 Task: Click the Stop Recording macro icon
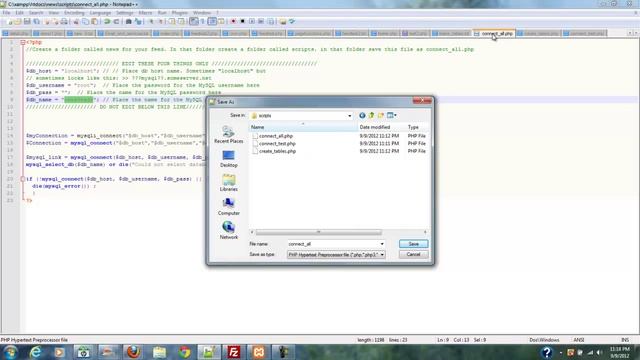click(x=242, y=21)
